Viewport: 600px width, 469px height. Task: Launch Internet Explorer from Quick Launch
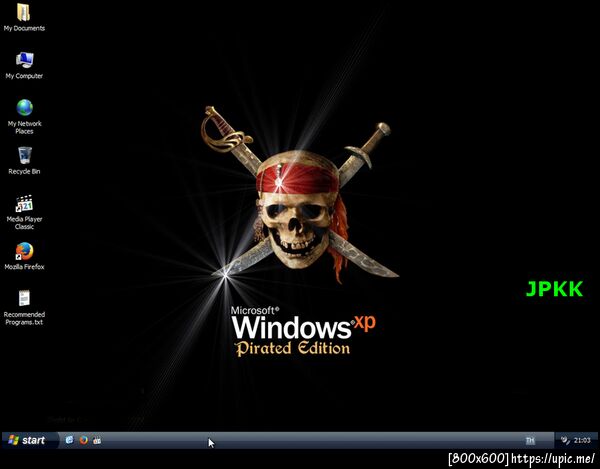point(69,440)
